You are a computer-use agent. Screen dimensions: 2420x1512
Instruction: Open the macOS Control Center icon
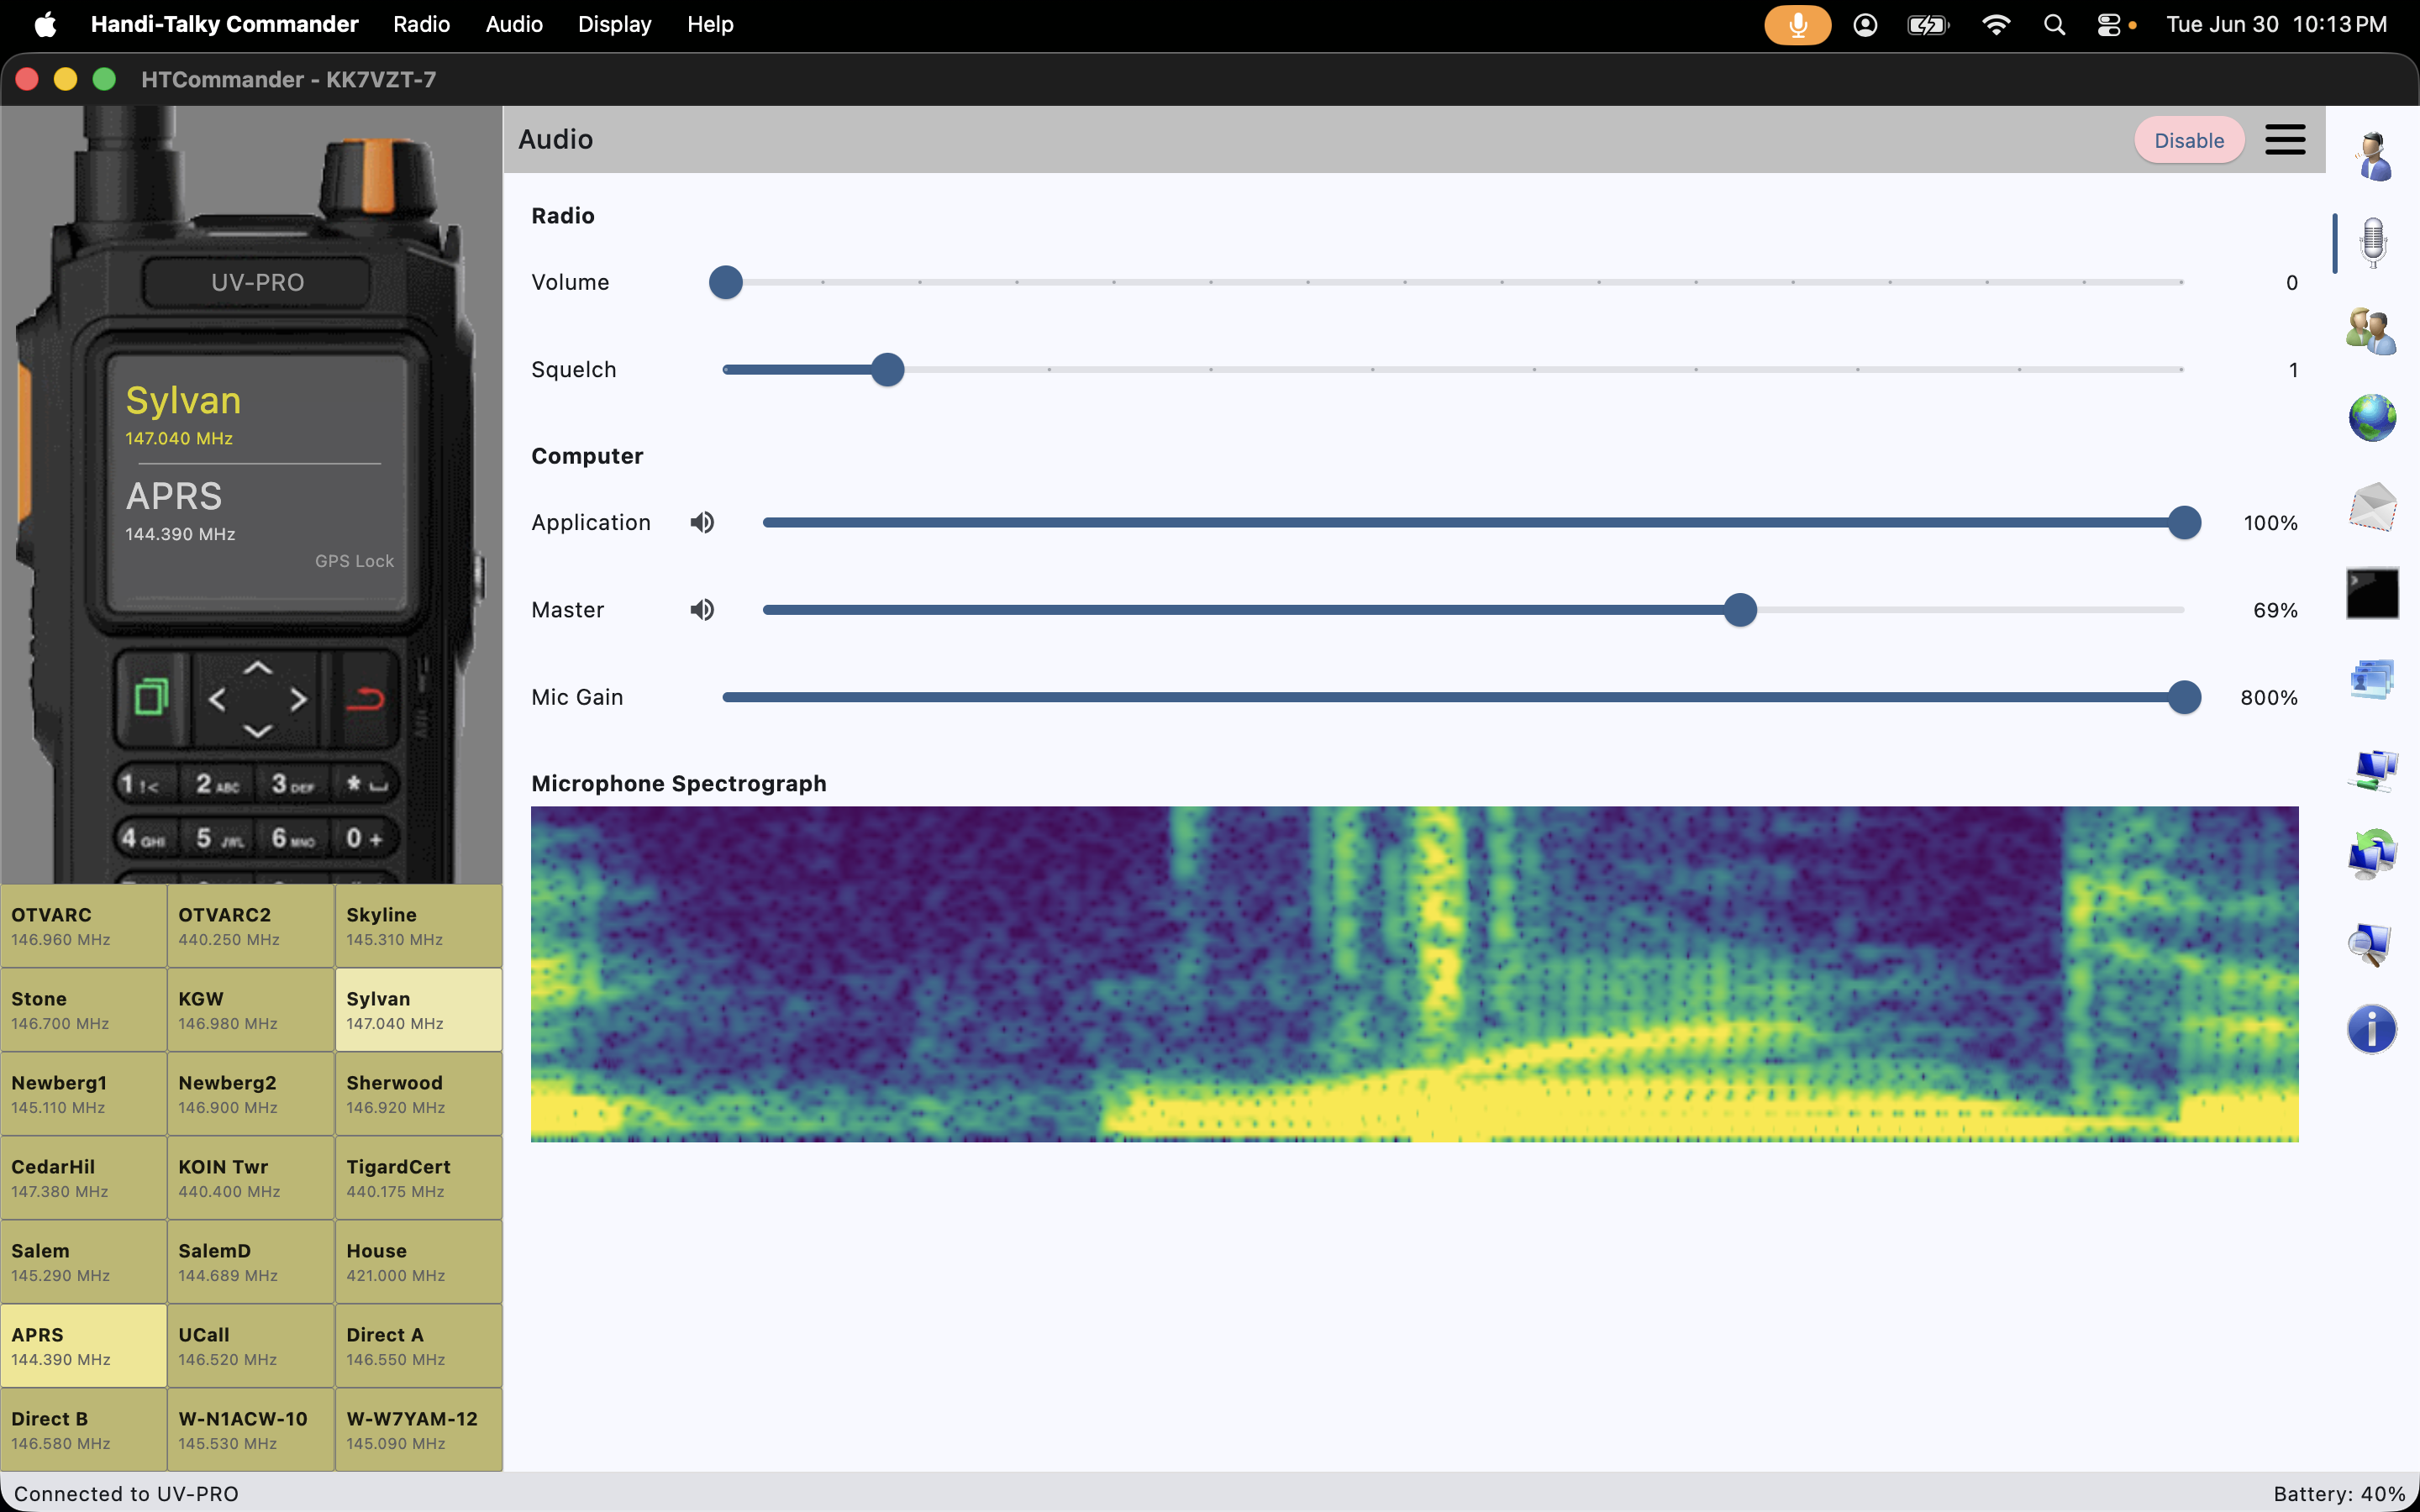(2108, 24)
